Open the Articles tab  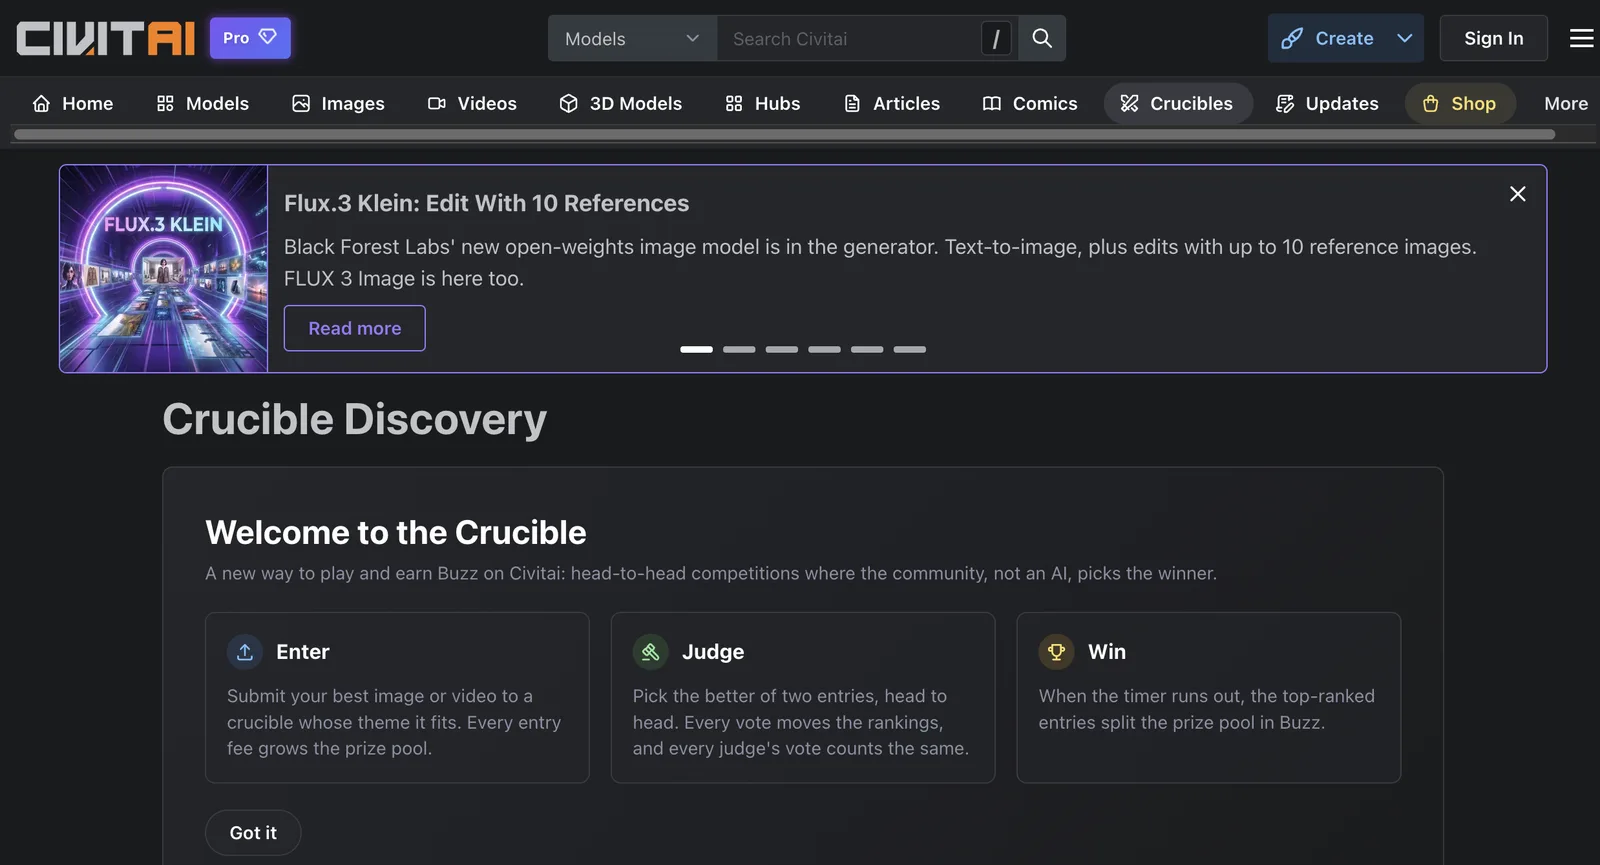click(892, 103)
